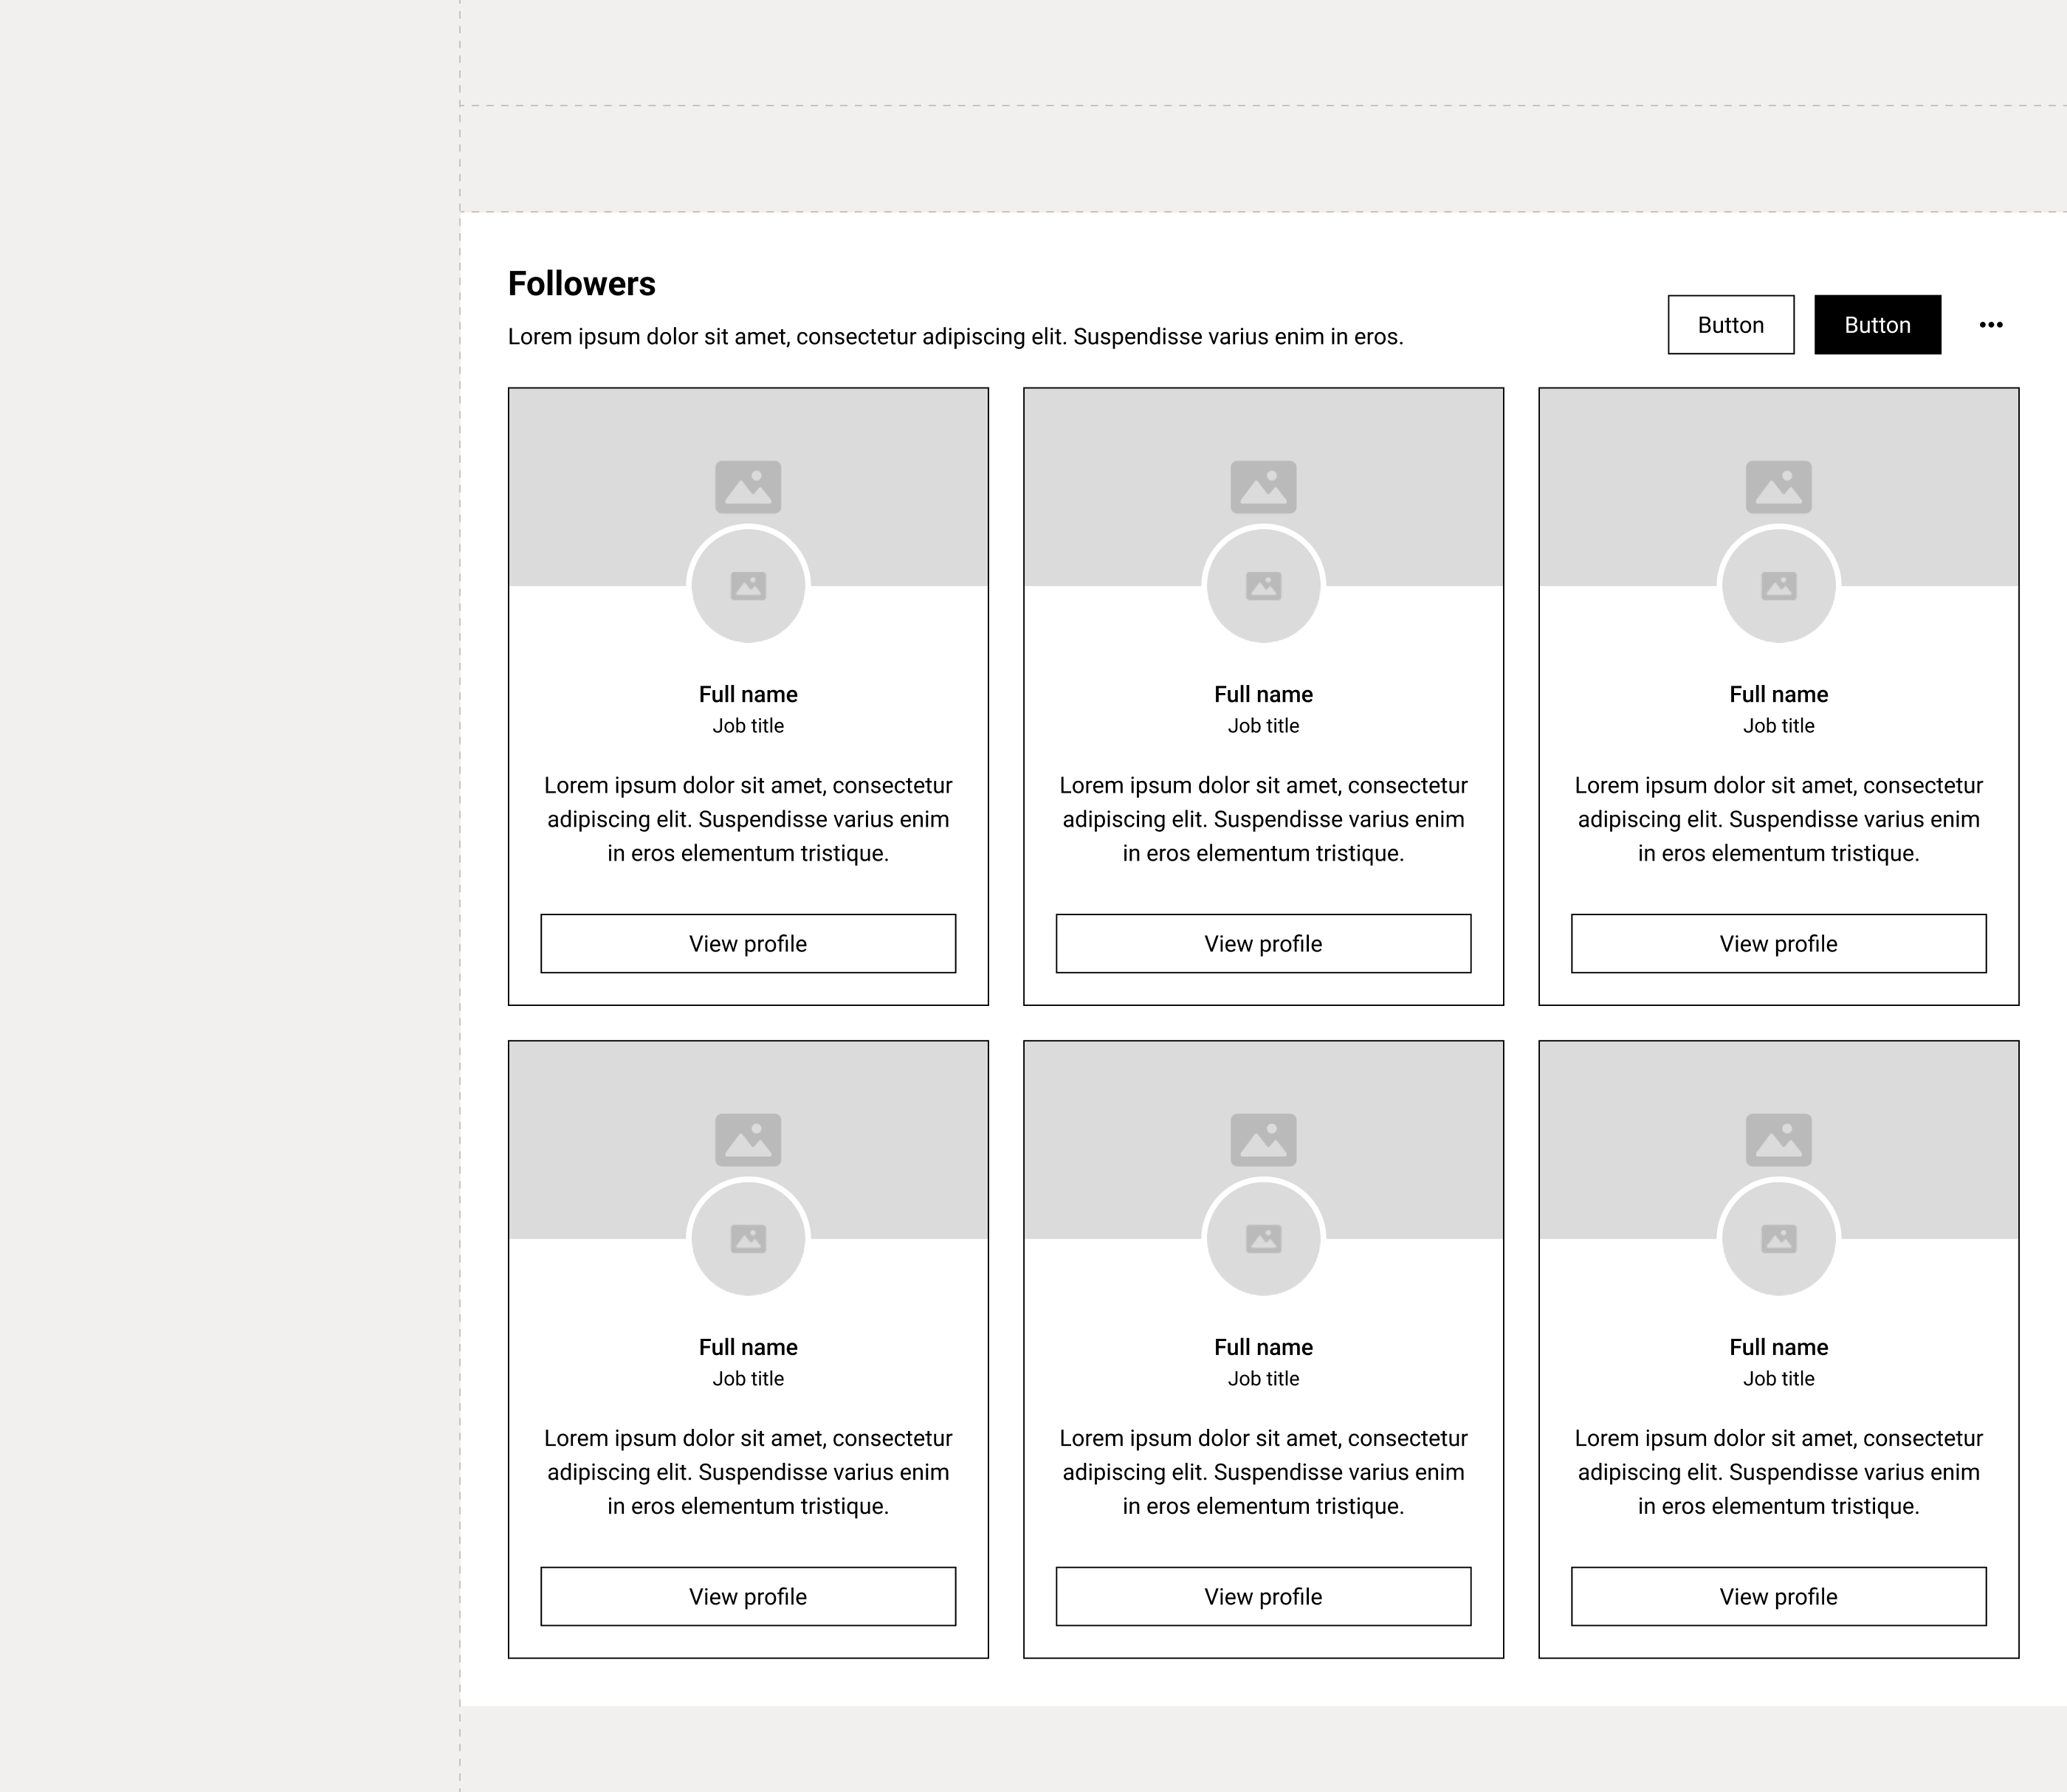Click View profile on top-right follower card
2067x1792 pixels.
pyautogui.click(x=1778, y=943)
